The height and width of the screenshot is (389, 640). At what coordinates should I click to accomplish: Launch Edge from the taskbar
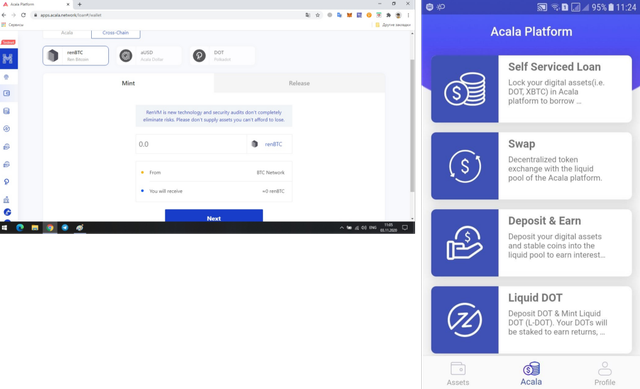pos(20,228)
